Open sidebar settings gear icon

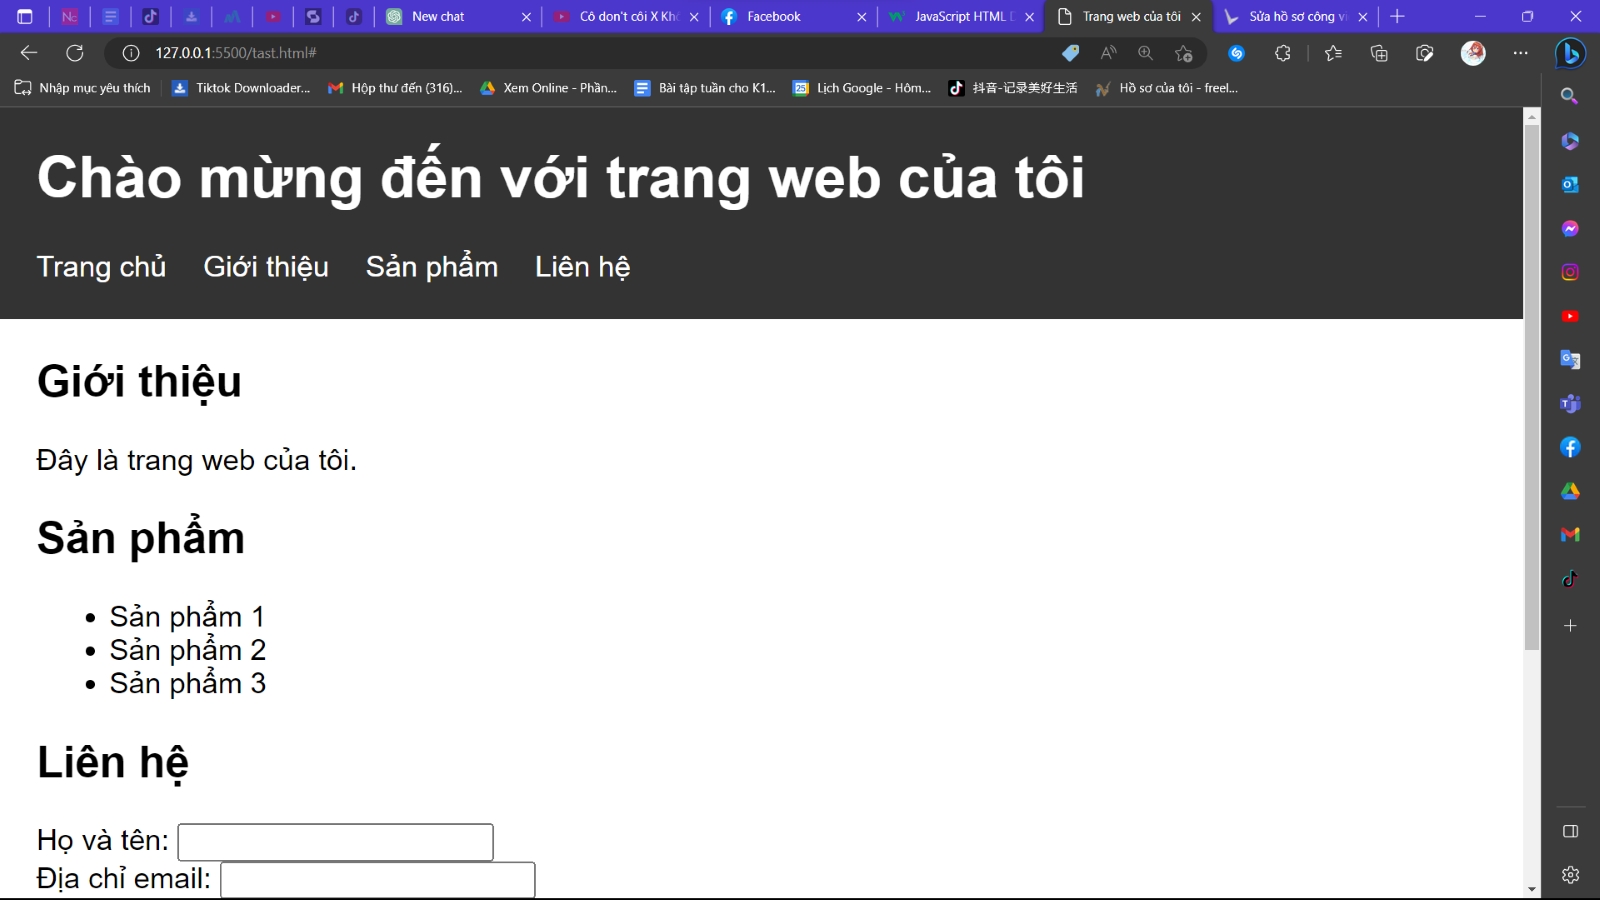pos(1570,875)
